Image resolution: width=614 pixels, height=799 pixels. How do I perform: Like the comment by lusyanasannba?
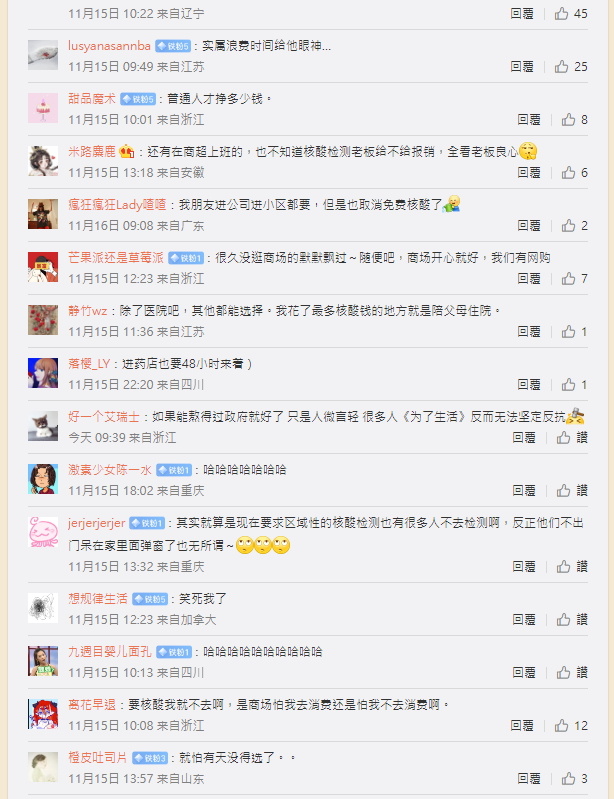(571, 67)
